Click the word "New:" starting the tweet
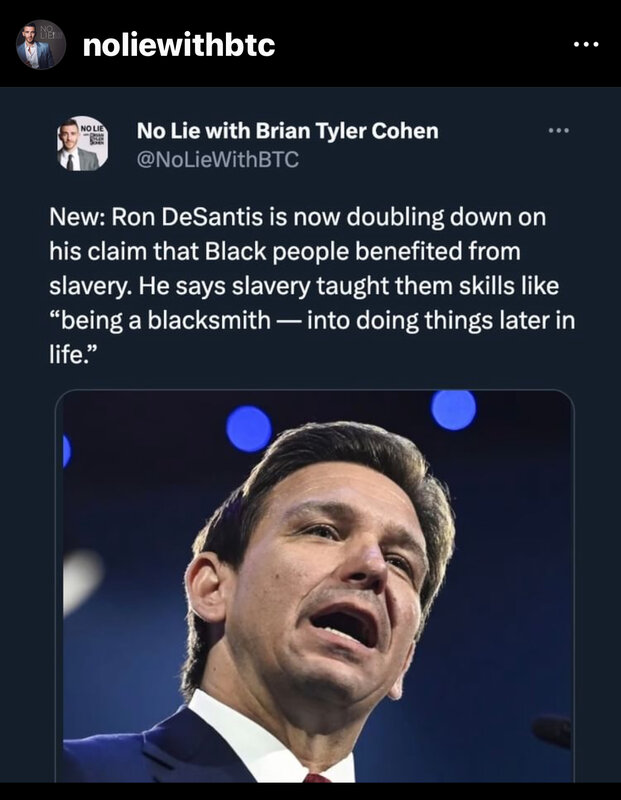Screen dimensions: 621x800 tap(73, 216)
